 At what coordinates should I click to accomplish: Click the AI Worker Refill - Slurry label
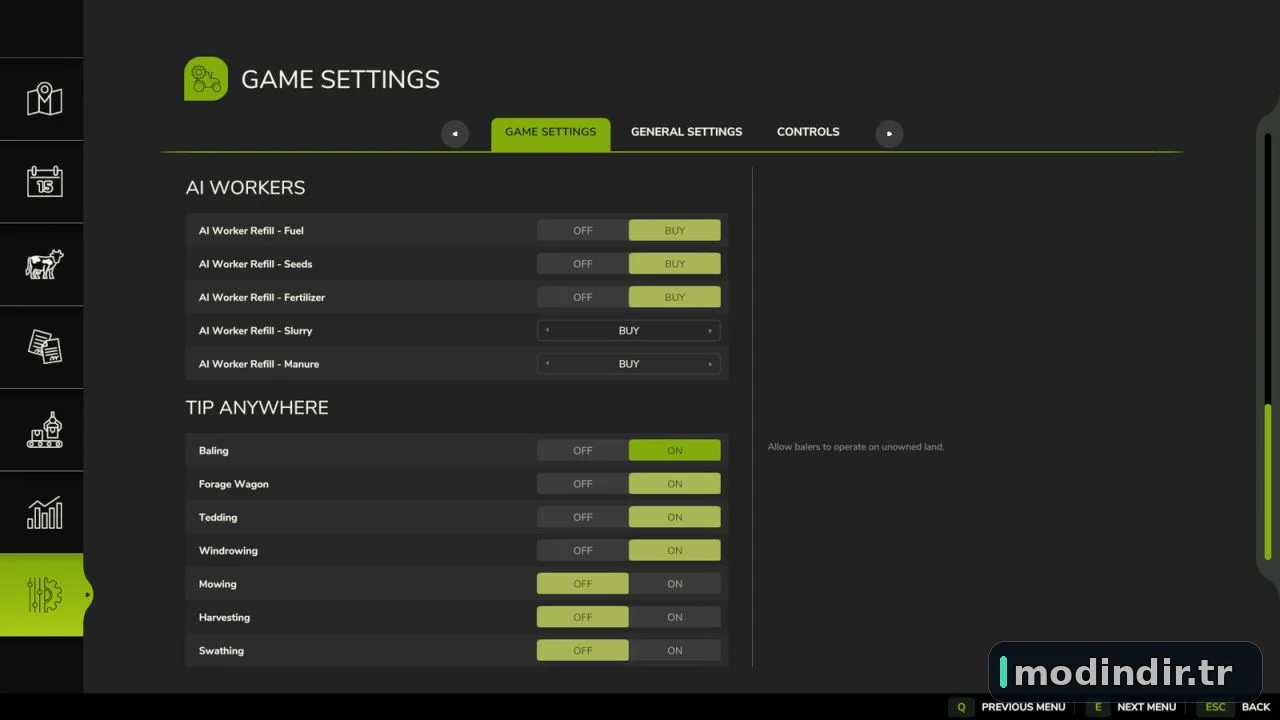click(255, 331)
